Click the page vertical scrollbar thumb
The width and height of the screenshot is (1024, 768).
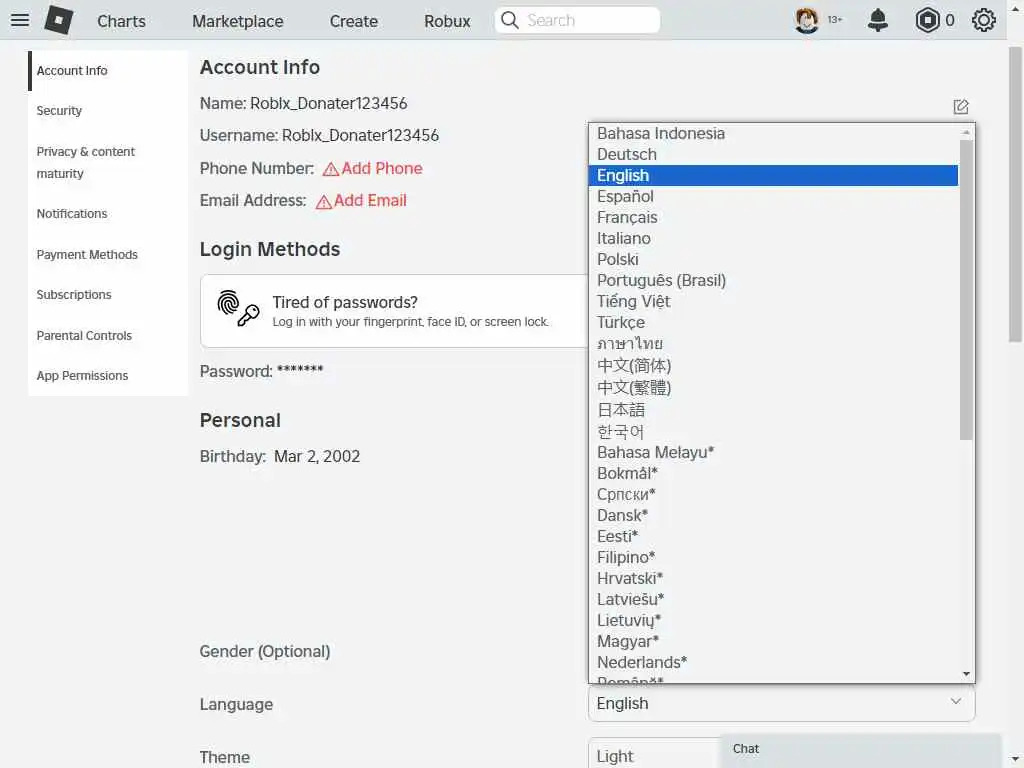click(x=1016, y=195)
